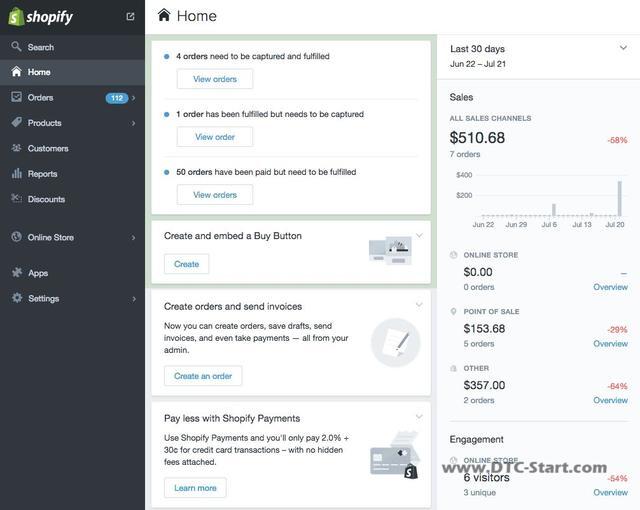Click the Reports bar chart icon
This screenshot has height=510, width=640.
(x=16, y=173)
